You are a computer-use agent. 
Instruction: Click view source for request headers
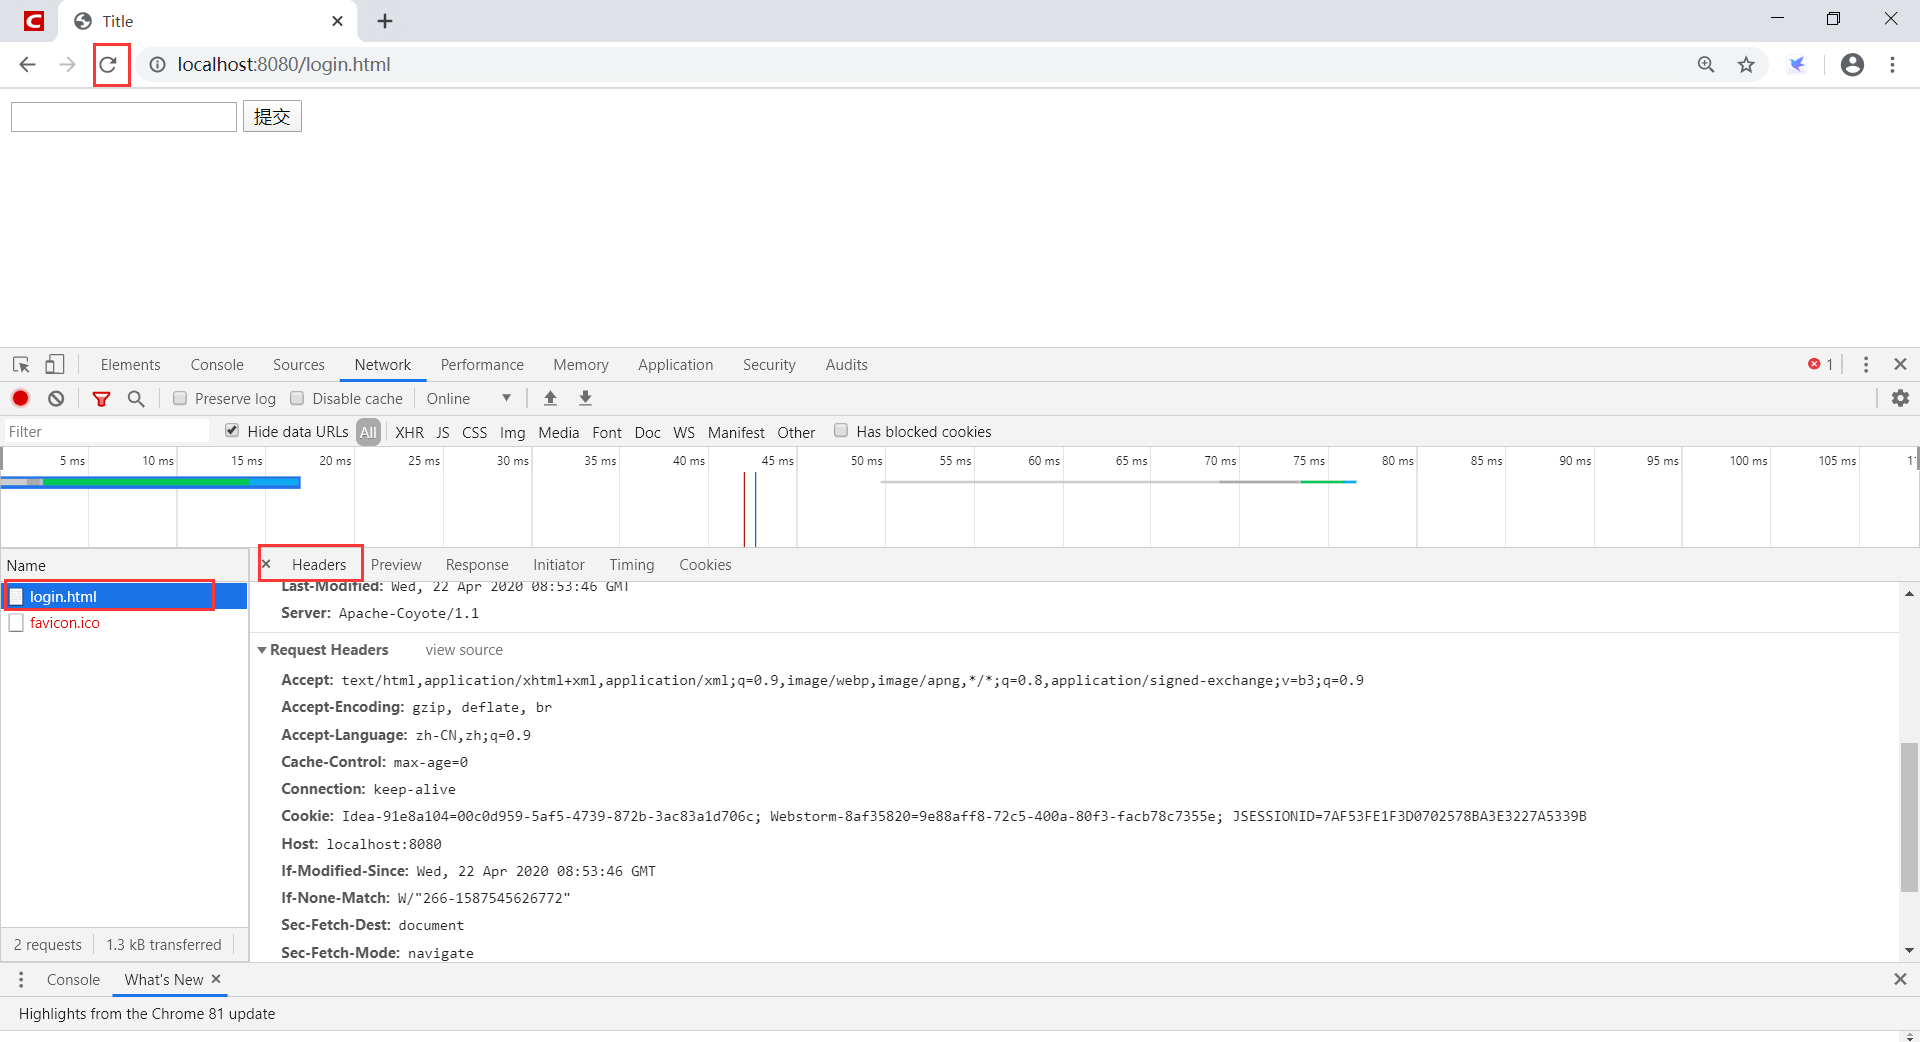coord(464,650)
